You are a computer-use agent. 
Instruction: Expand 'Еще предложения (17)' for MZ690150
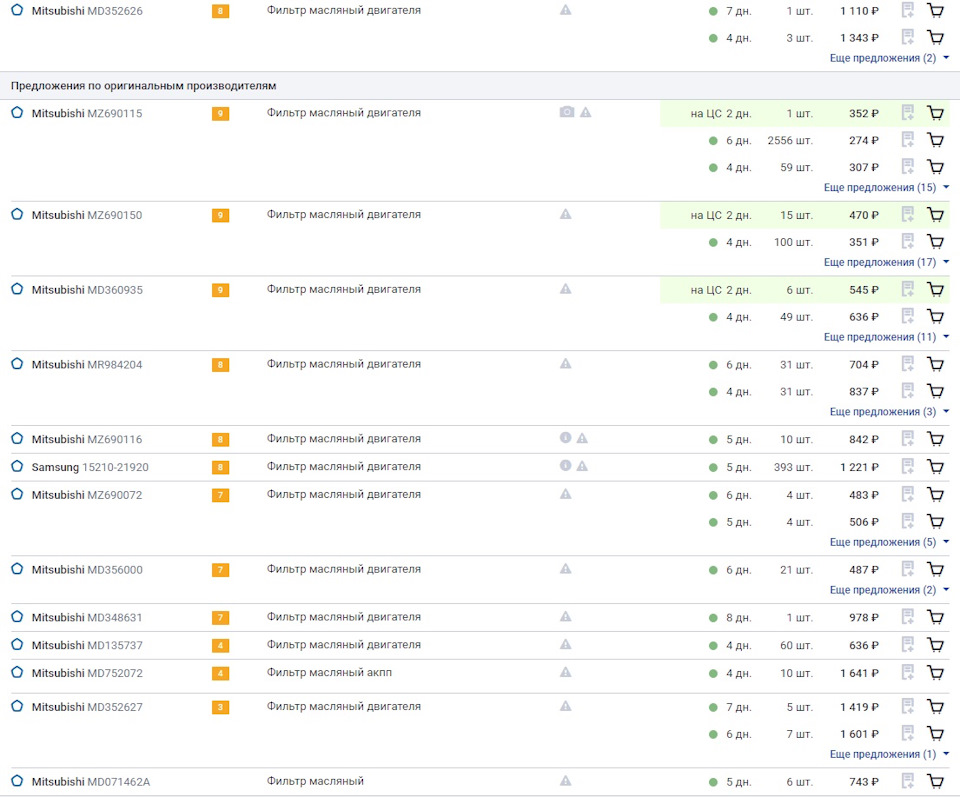coord(886,262)
